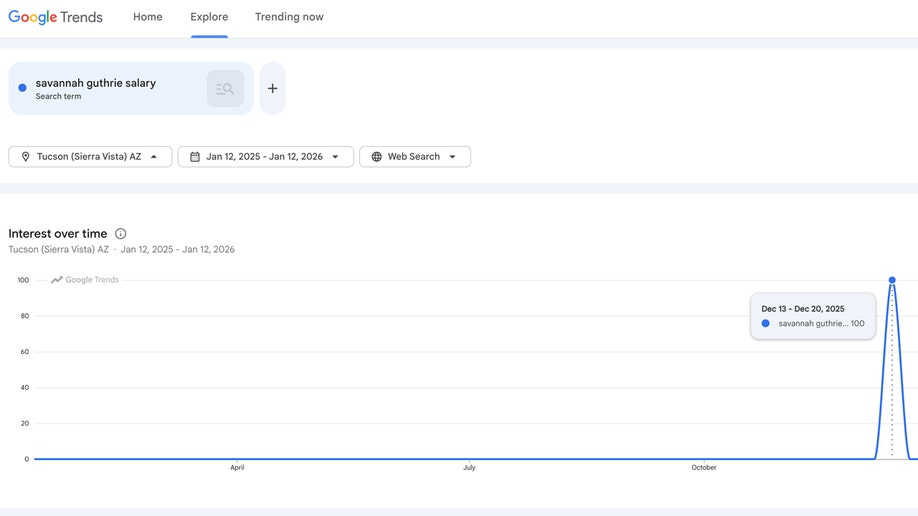
Task: Click the search topics list icon
Action: tap(225, 88)
